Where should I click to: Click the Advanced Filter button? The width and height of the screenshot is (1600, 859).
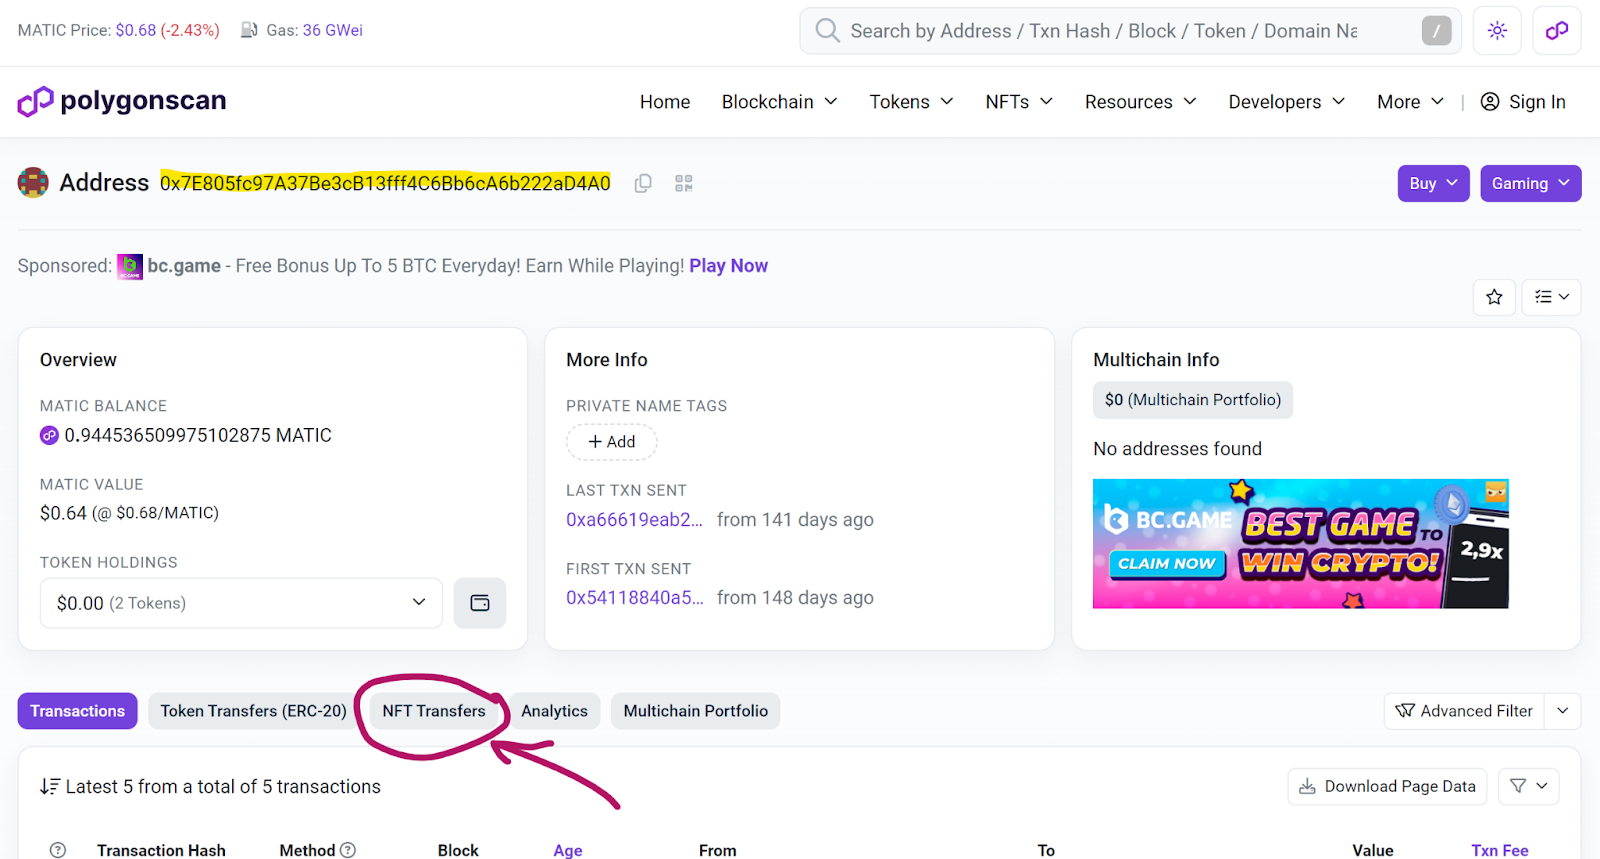pos(1464,711)
